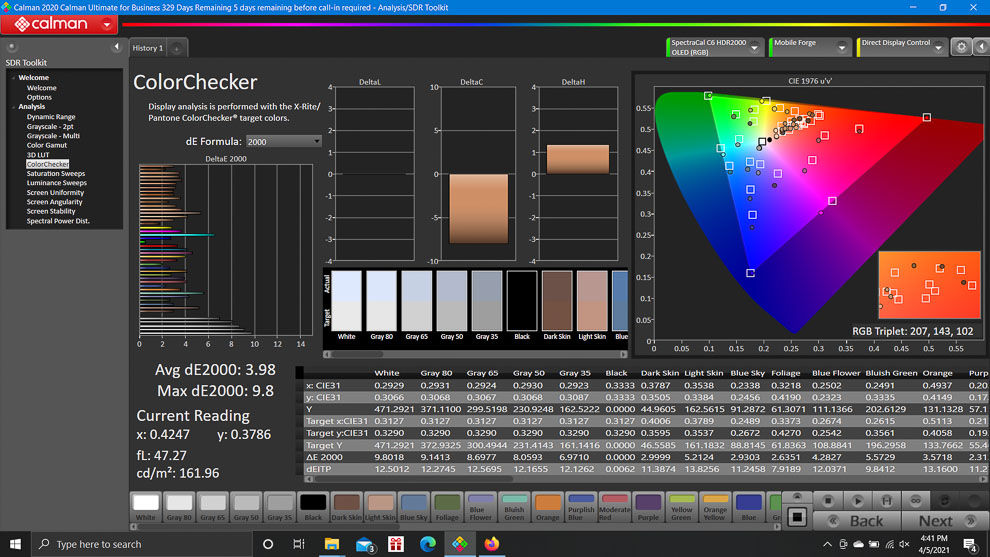Open the Grayscale - Multi page
The width and height of the screenshot is (990, 557).
tap(53, 136)
